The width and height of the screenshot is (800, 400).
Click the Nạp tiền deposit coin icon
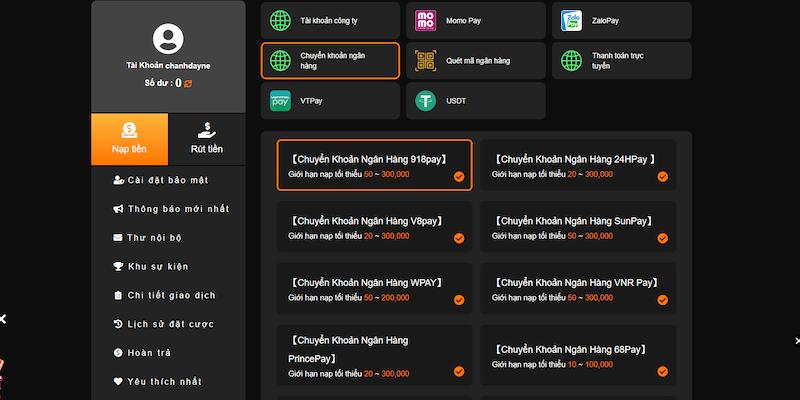(x=129, y=131)
